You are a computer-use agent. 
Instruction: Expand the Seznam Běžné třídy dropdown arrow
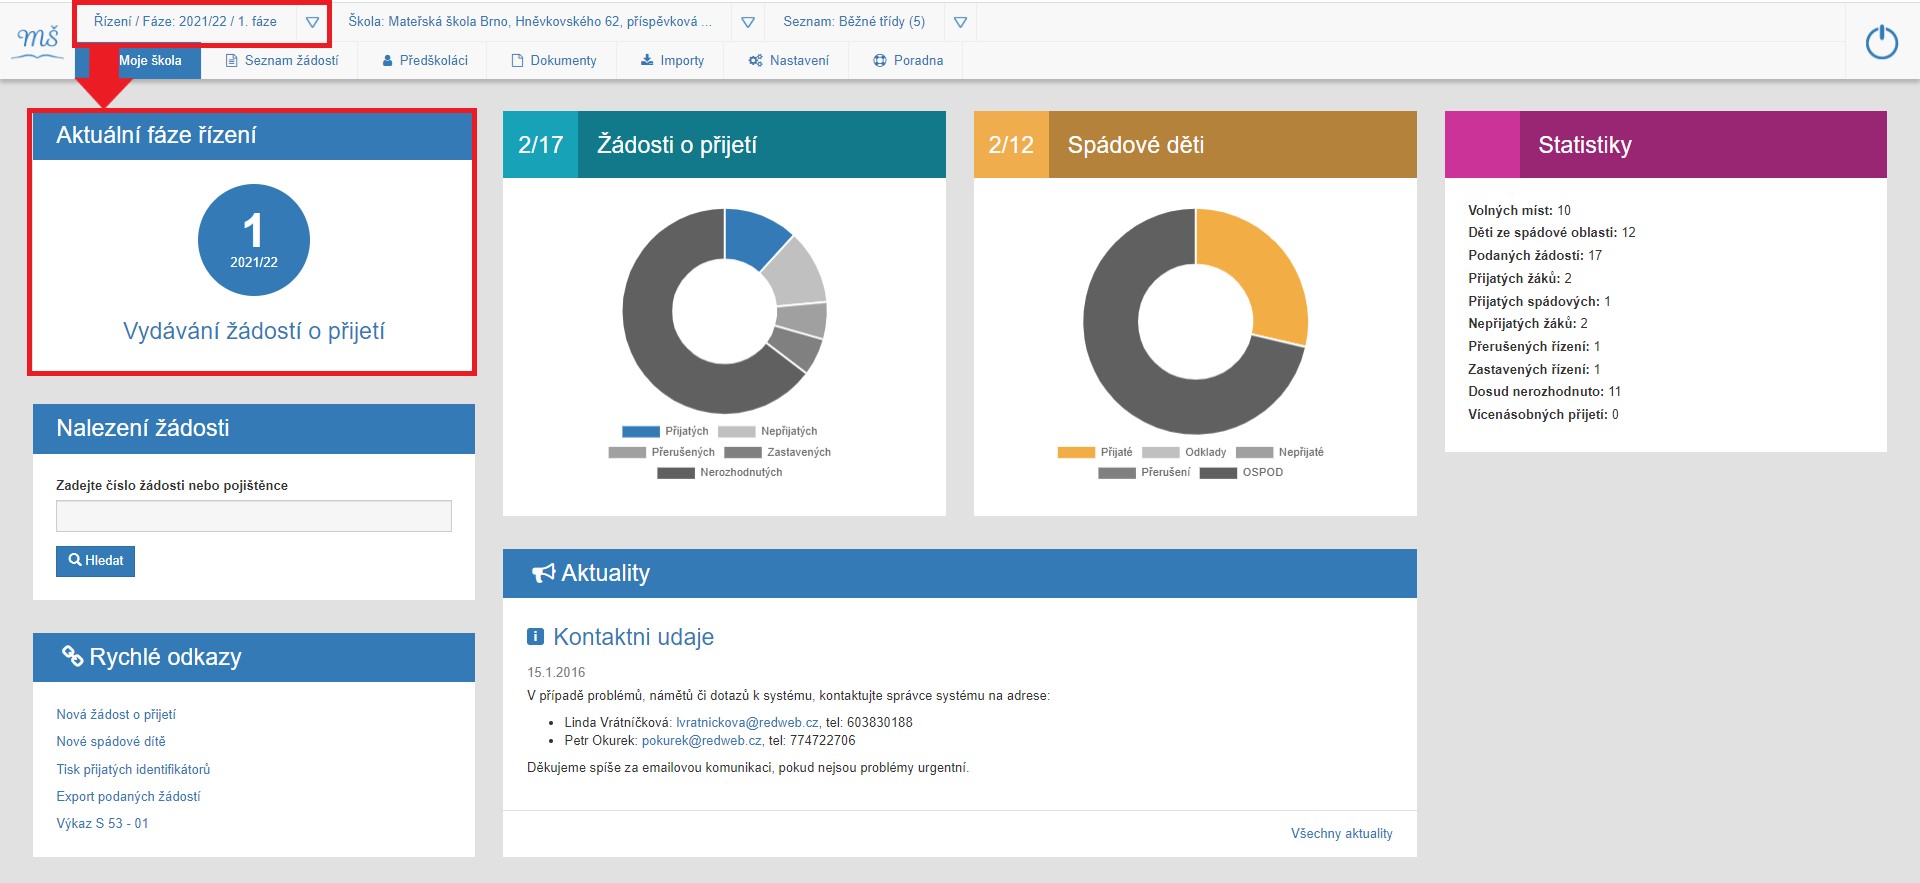[x=960, y=22]
